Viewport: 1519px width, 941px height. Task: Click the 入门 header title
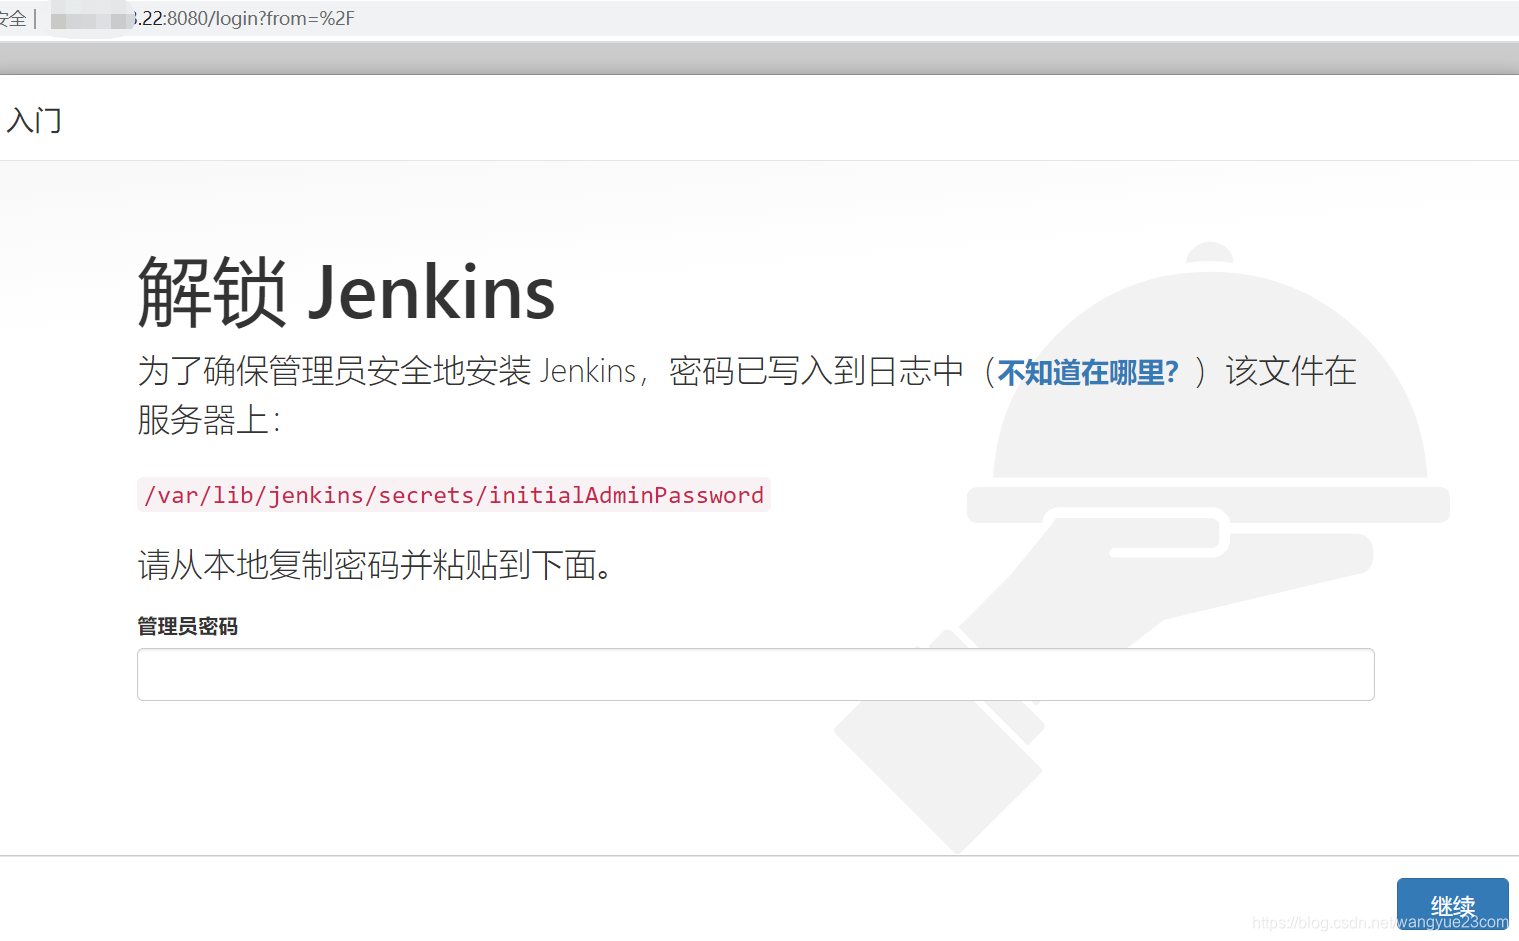(34, 120)
